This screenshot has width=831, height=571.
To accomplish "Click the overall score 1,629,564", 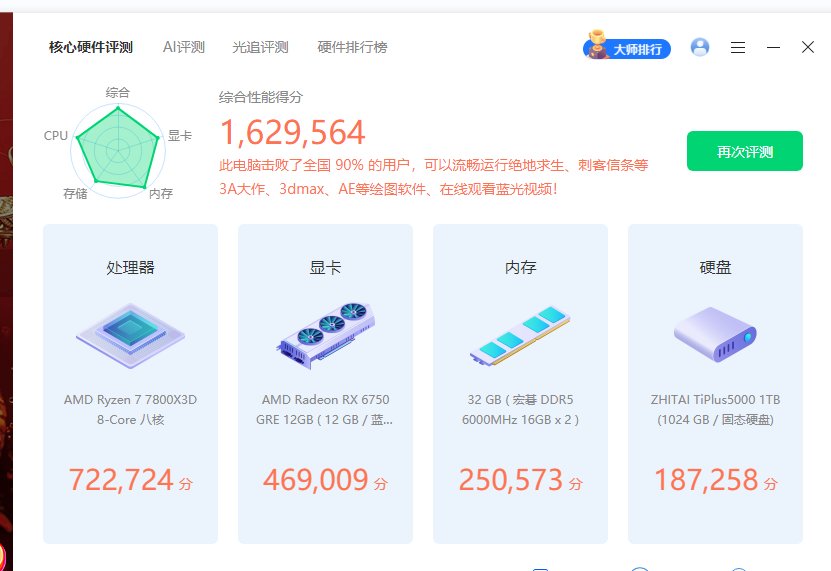I will pos(292,132).
